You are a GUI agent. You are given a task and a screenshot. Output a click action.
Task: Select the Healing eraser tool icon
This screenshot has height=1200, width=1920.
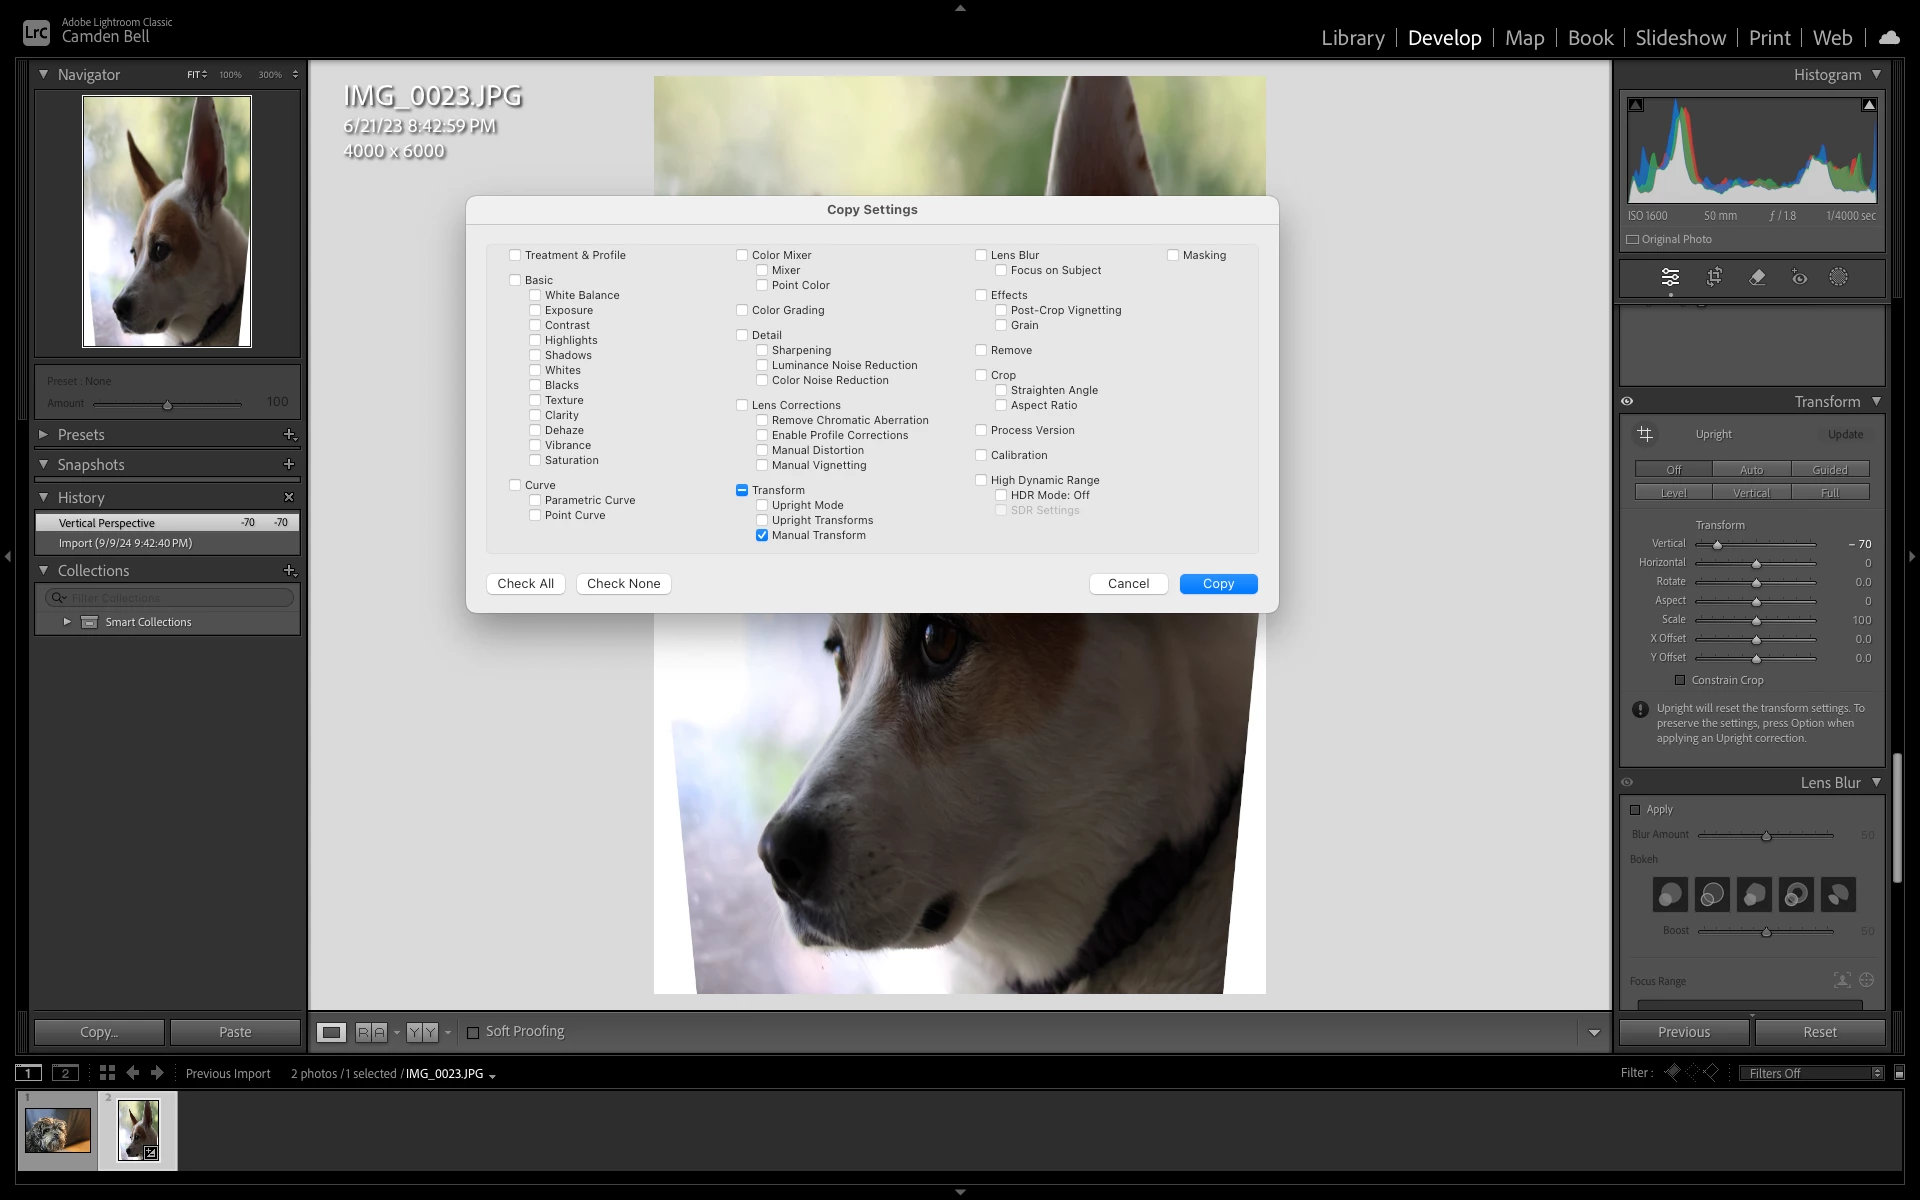(x=1757, y=277)
